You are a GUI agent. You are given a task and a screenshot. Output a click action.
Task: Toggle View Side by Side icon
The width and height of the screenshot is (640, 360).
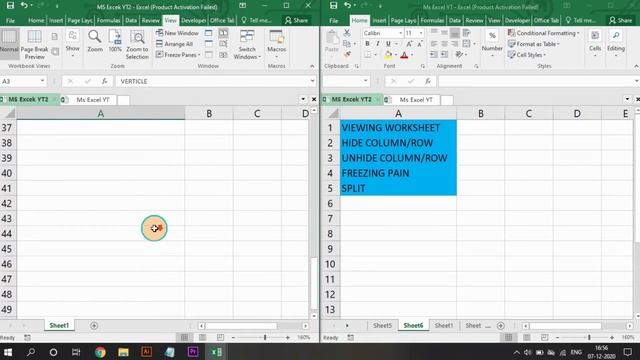pyautogui.click(x=223, y=33)
